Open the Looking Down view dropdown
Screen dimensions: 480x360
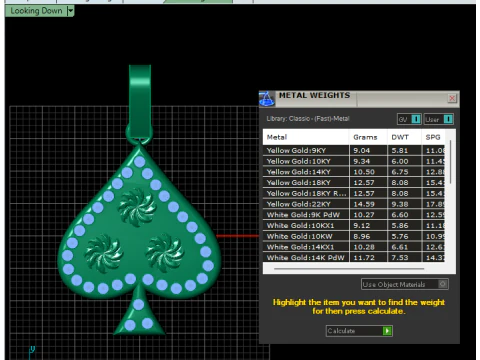70,11
